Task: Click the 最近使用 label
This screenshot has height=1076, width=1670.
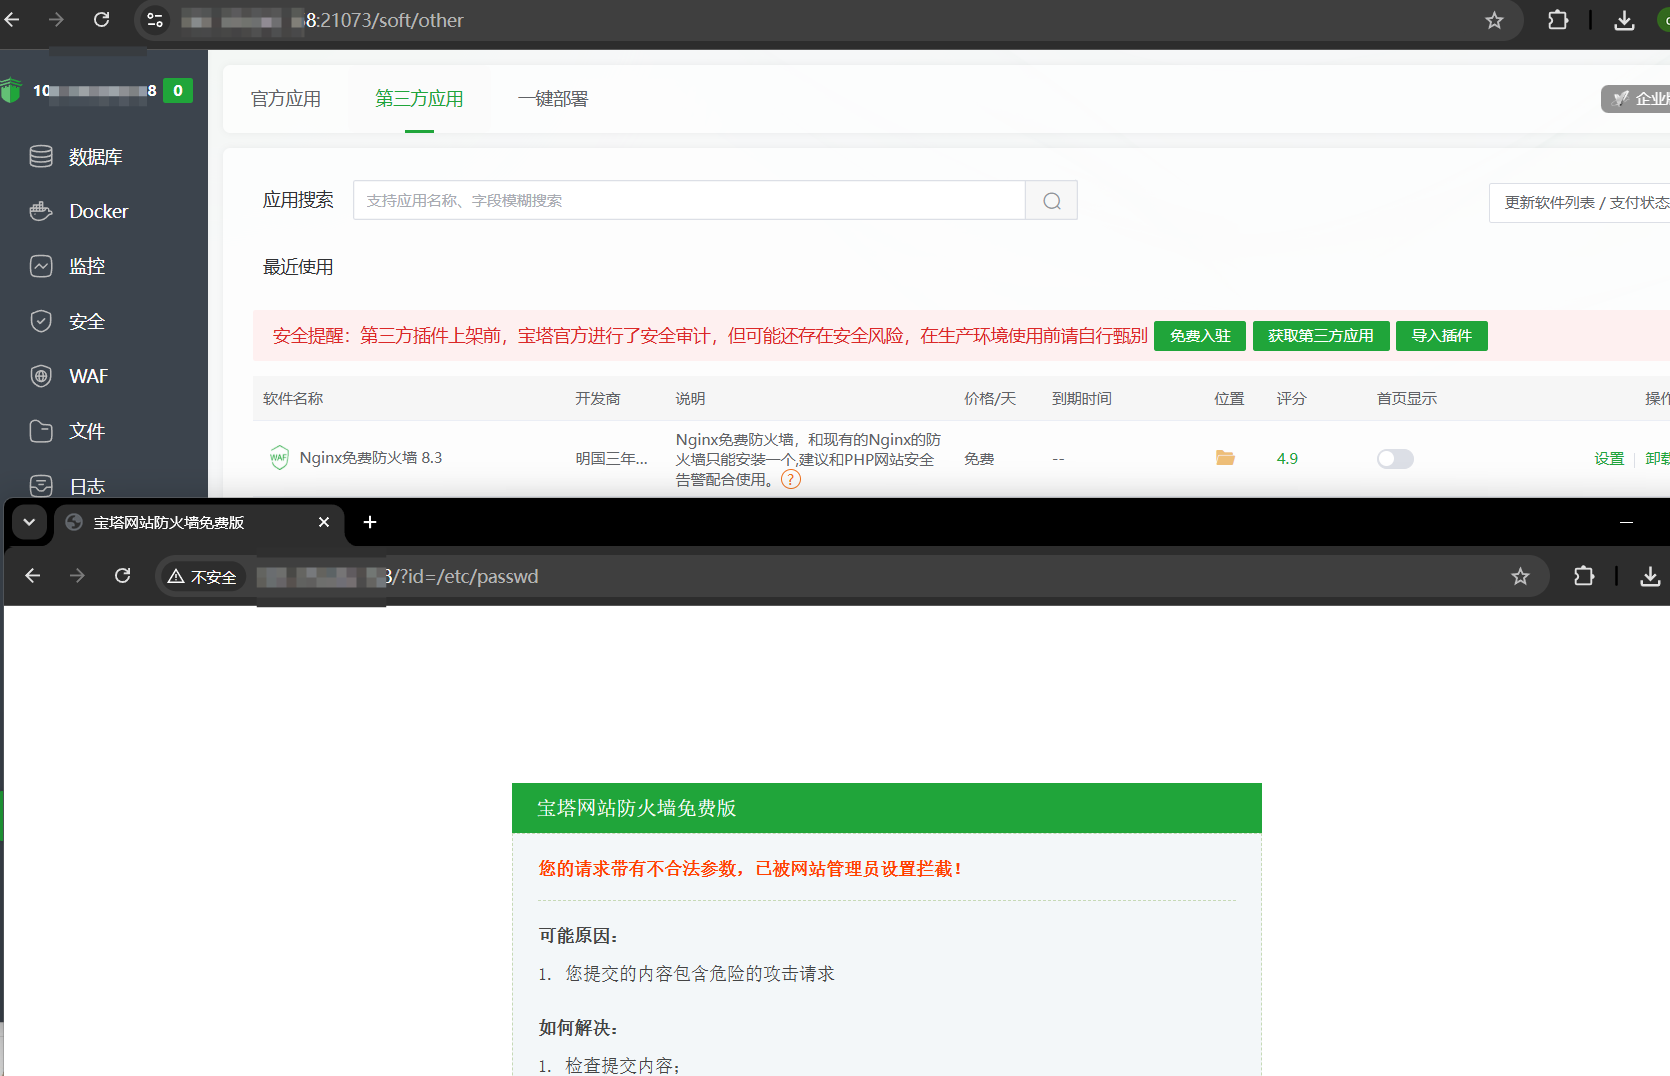Action: (298, 267)
